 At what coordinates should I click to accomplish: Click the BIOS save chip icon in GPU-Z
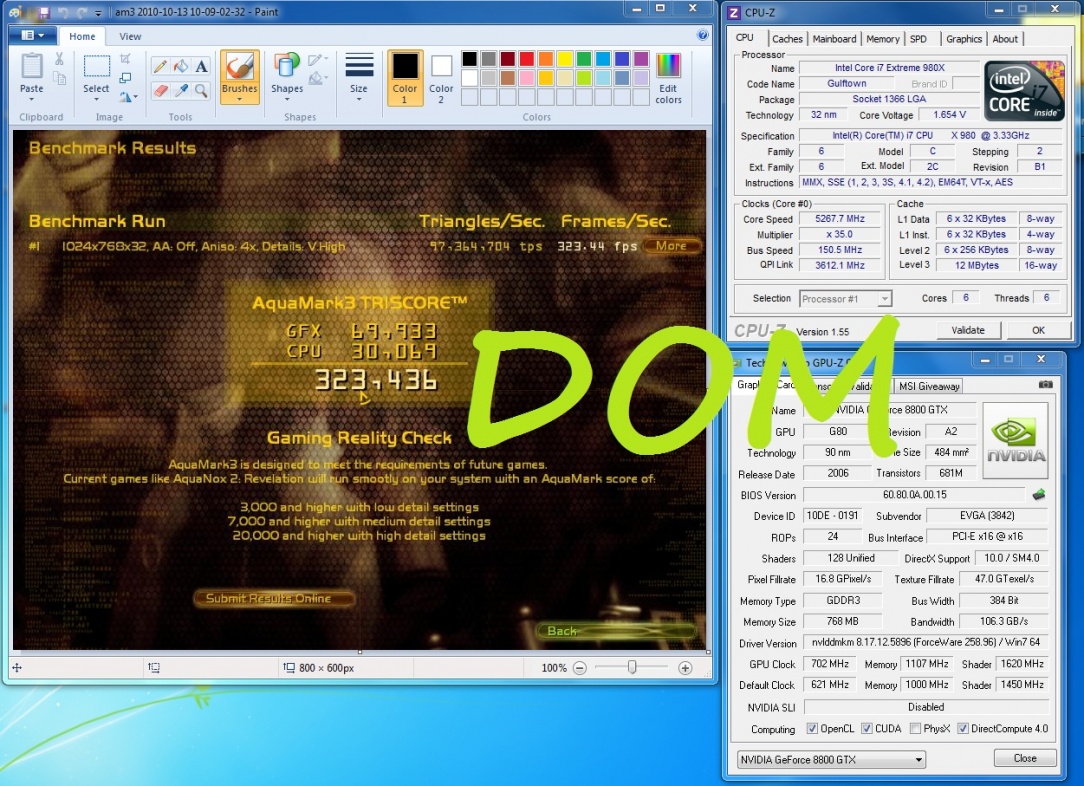click(x=1039, y=494)
